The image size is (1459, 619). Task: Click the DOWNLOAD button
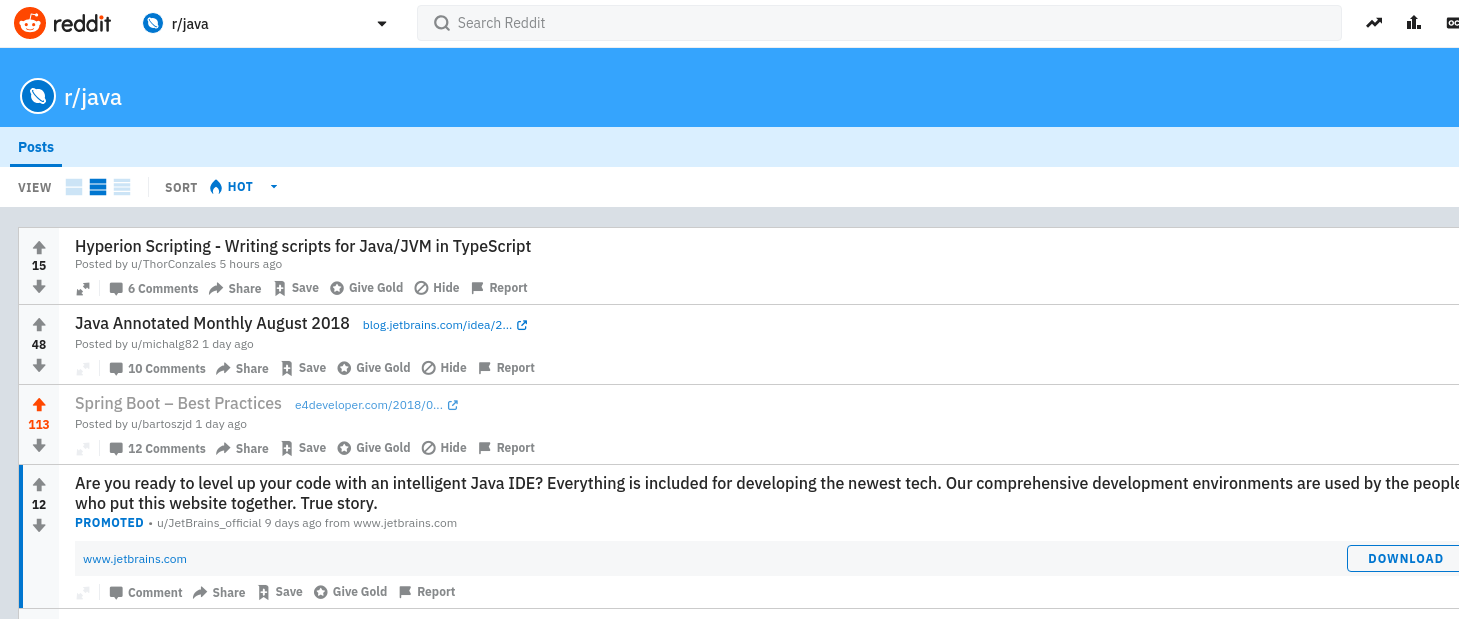point(1405,559)
